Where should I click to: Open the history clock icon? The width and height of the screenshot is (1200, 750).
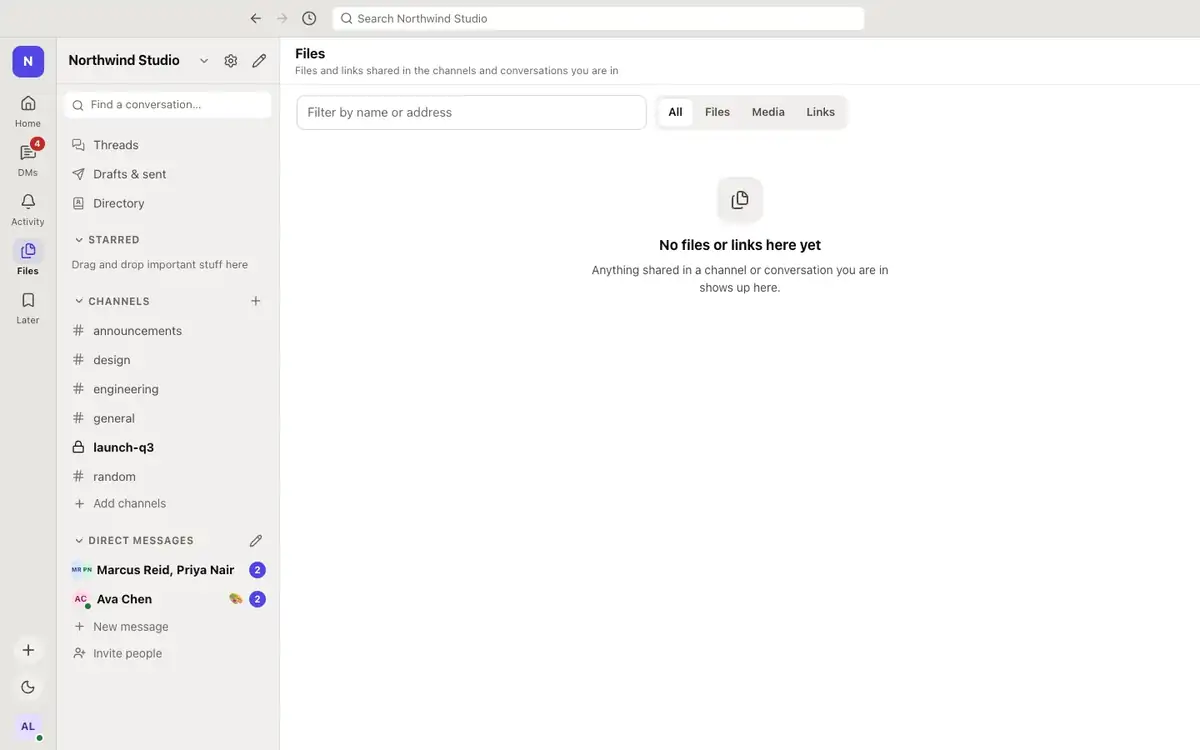click(309, 18)
